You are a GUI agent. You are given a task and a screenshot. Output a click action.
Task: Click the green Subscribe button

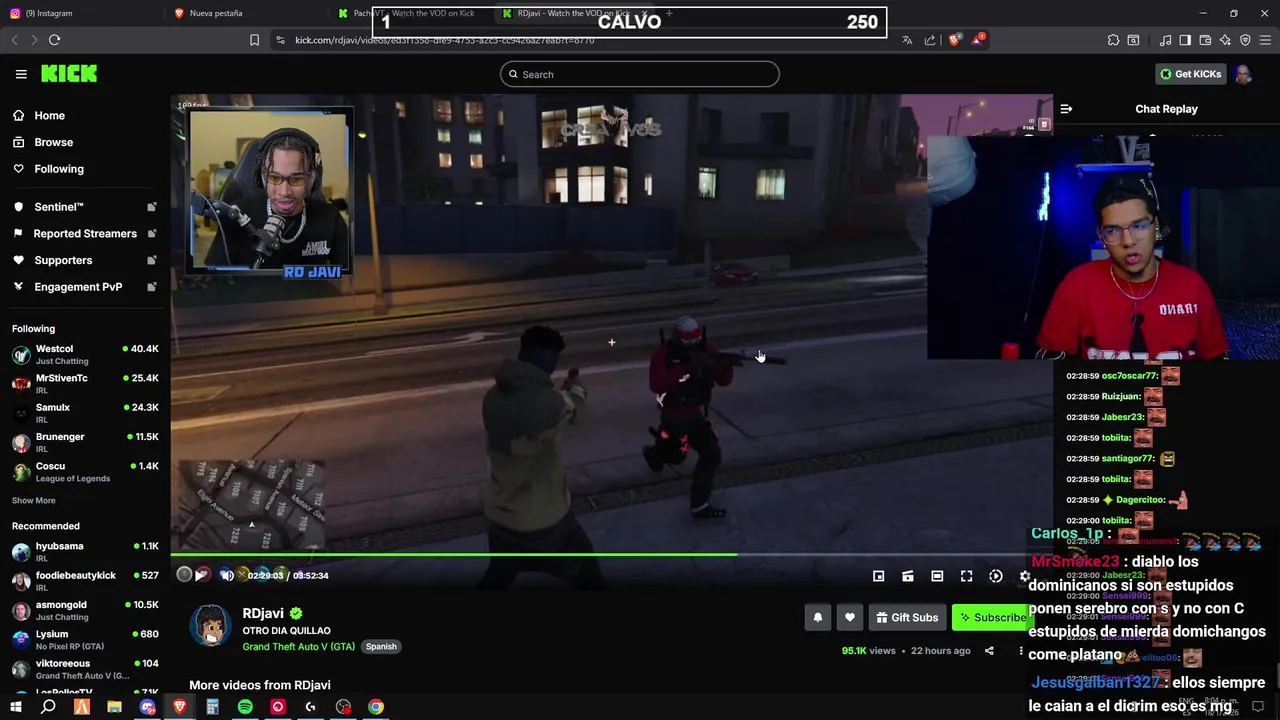(991, 617)
